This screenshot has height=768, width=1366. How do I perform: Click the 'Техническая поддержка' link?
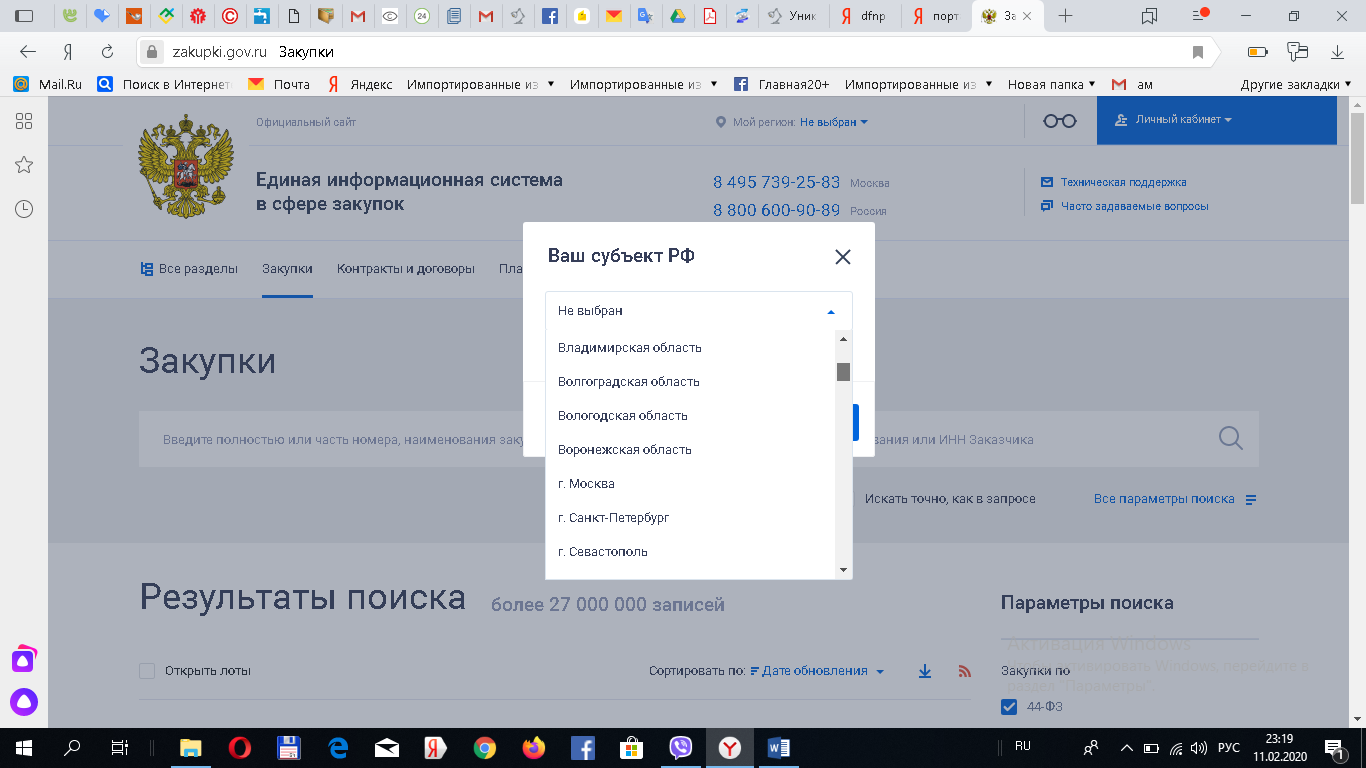[1123, 182]
